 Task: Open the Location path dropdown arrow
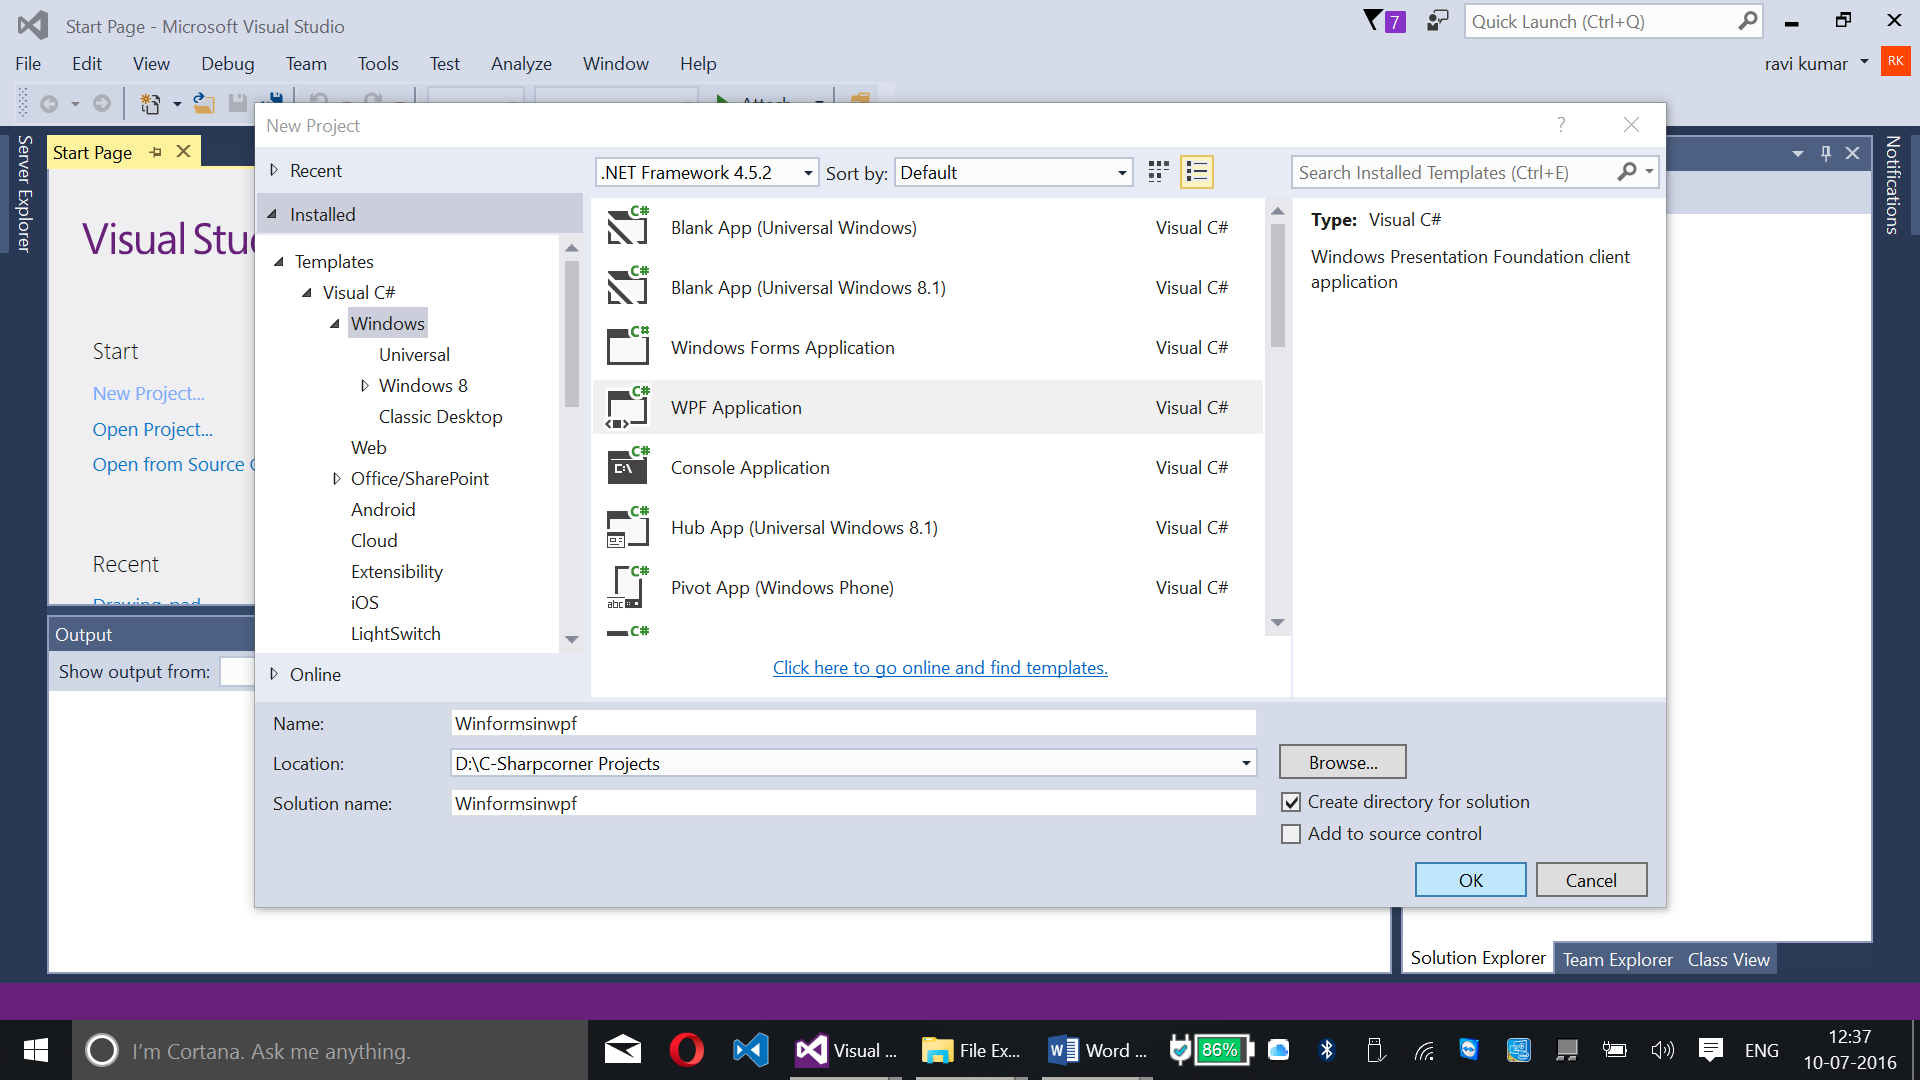click(x=1246, y=763)
